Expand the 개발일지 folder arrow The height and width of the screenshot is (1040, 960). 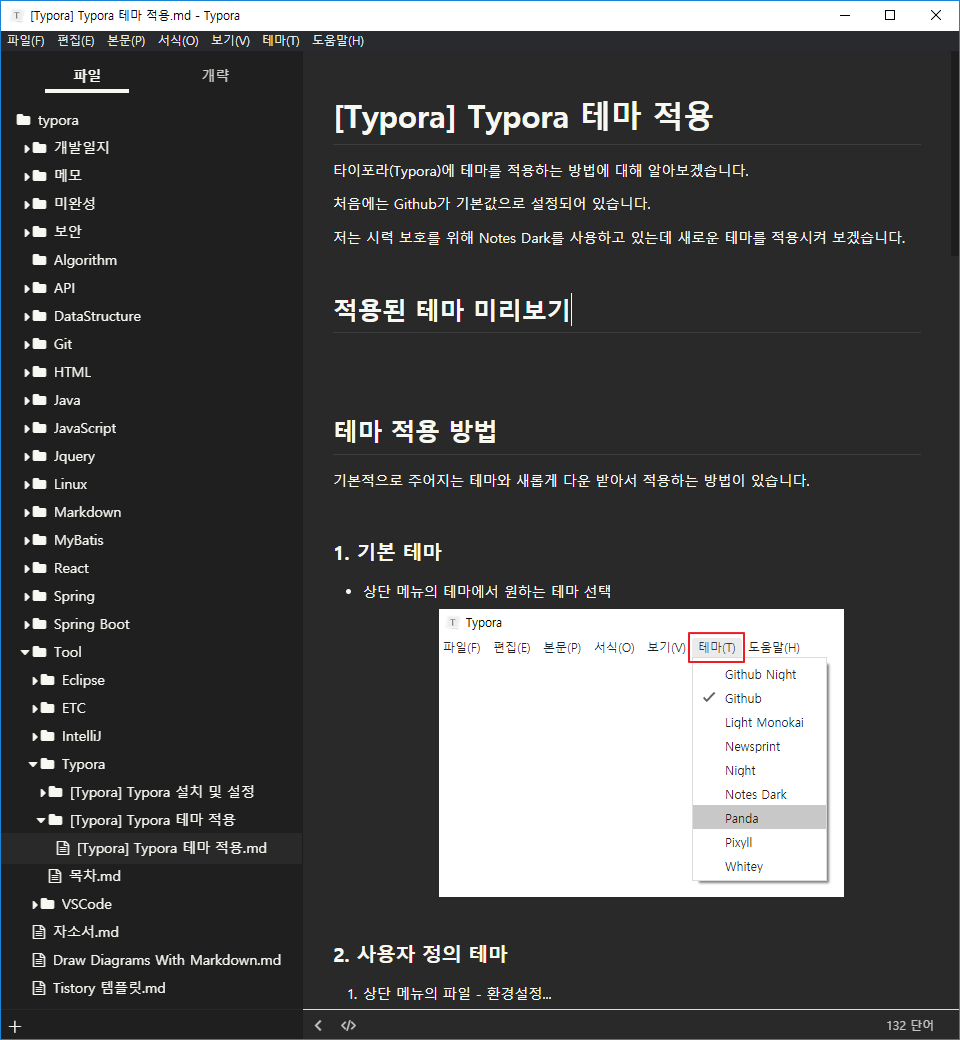click(x=27, y=149)
